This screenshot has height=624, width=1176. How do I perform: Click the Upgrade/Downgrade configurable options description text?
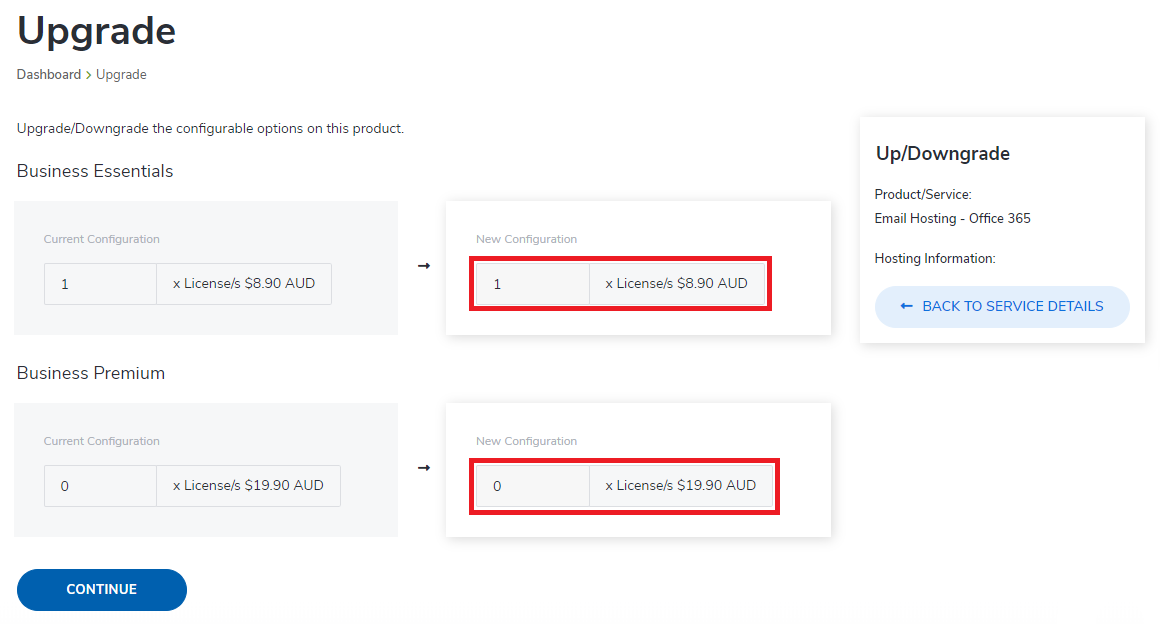coord(210,128)
